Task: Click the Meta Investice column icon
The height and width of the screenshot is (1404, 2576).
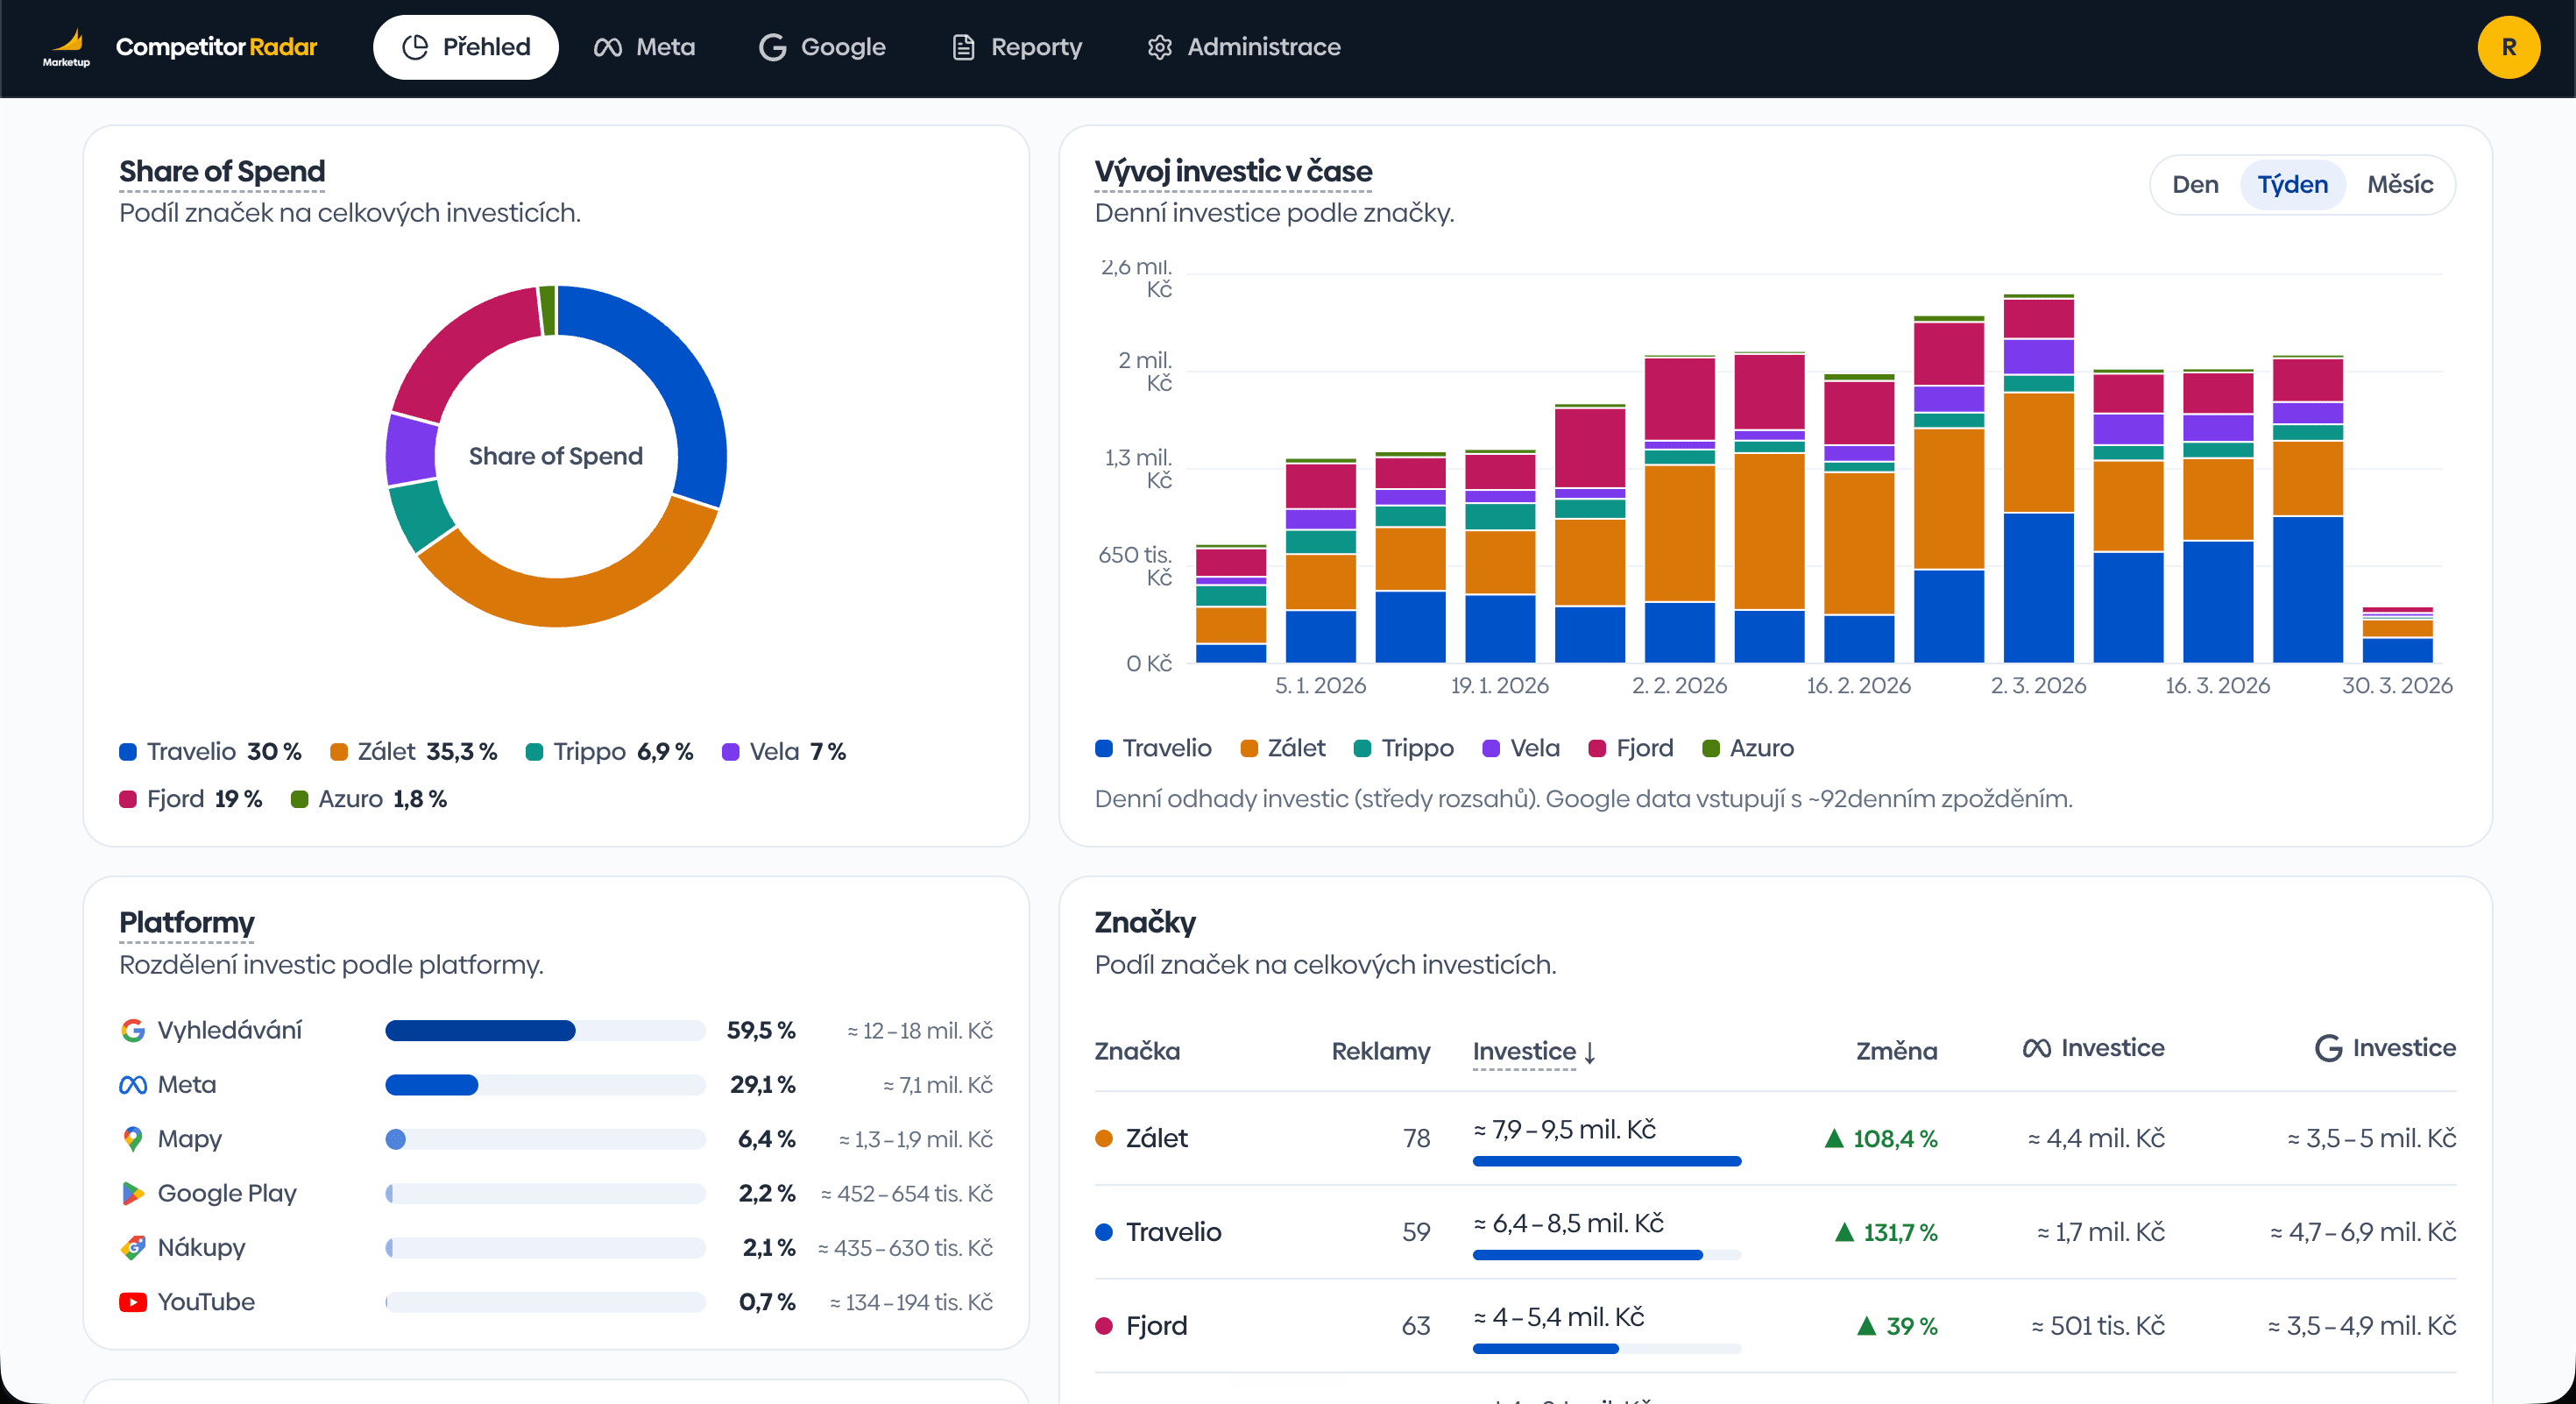Action: pyautogui.click(x=2037, y=1048)
